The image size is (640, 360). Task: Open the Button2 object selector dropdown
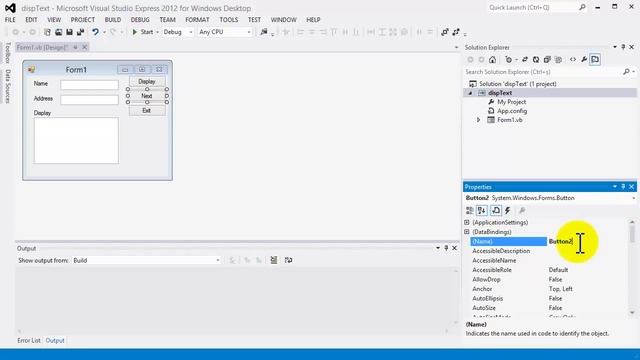tap(633, 198)
